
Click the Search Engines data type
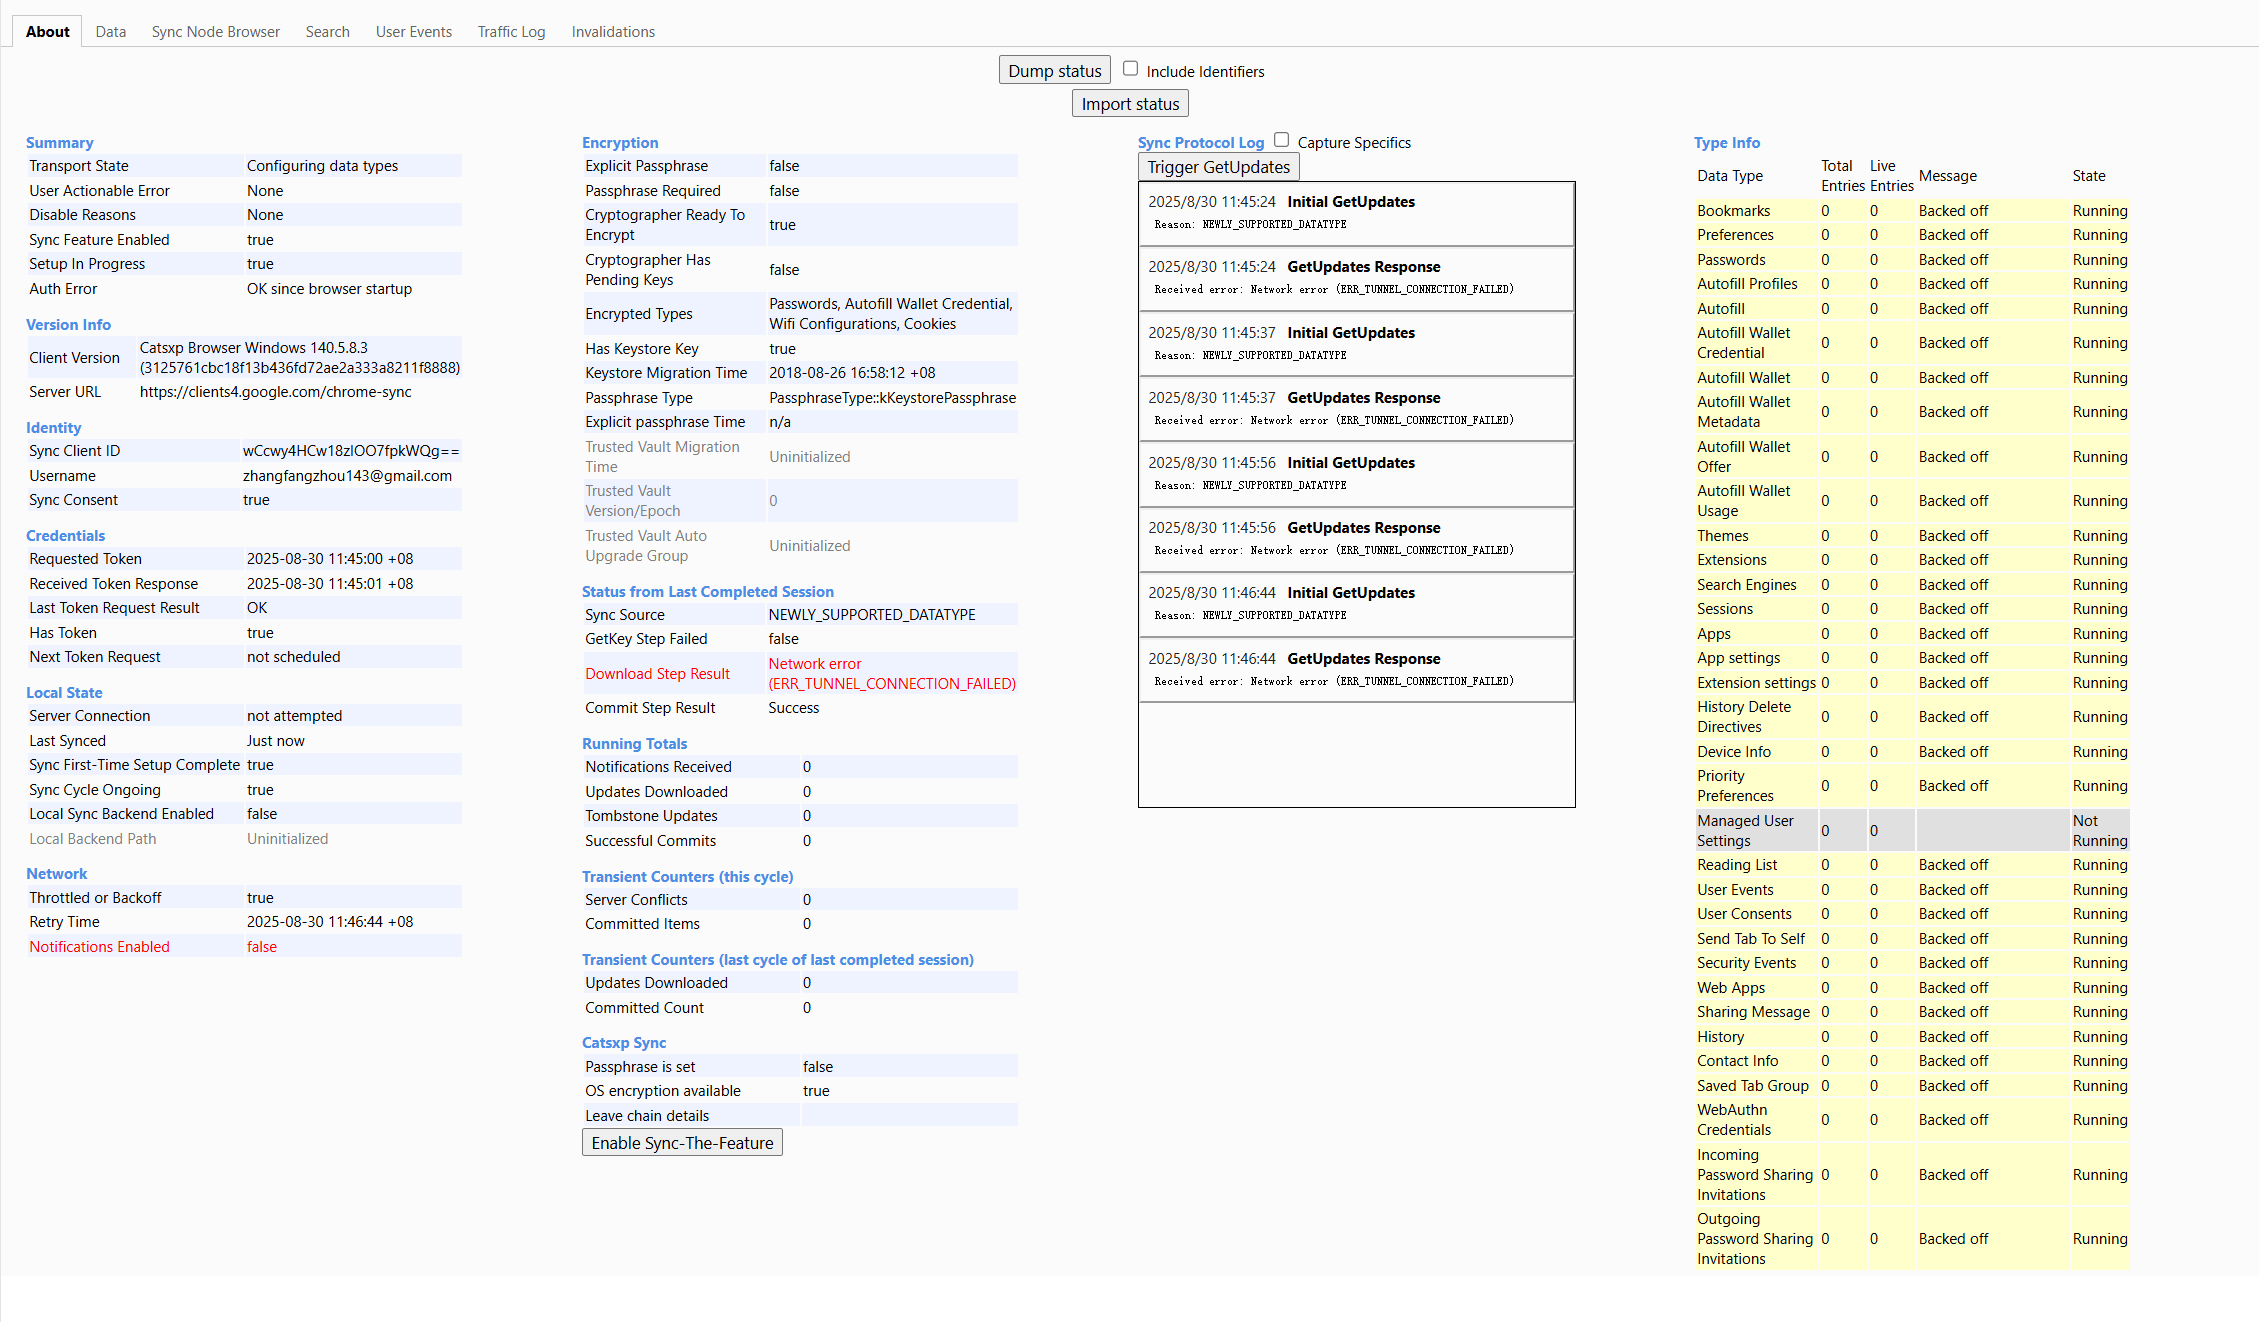click(1746, 585)
